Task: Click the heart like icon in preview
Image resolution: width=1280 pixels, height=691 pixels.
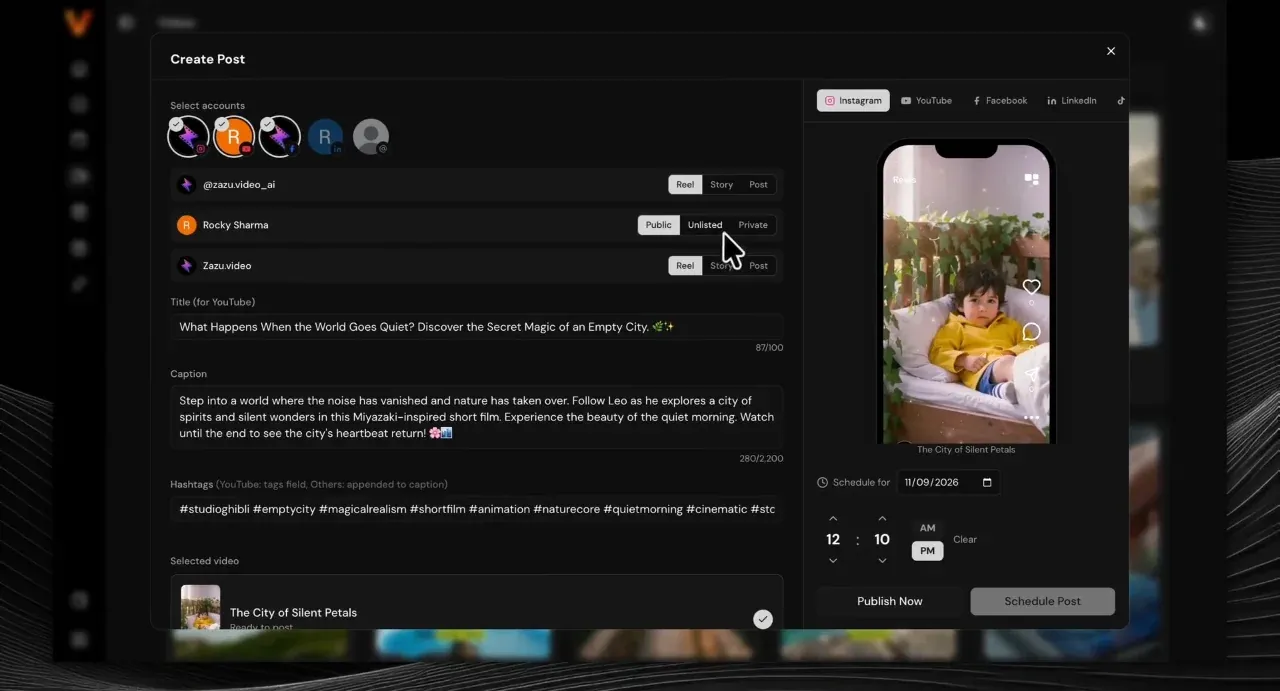Action: pos(1032,287)
